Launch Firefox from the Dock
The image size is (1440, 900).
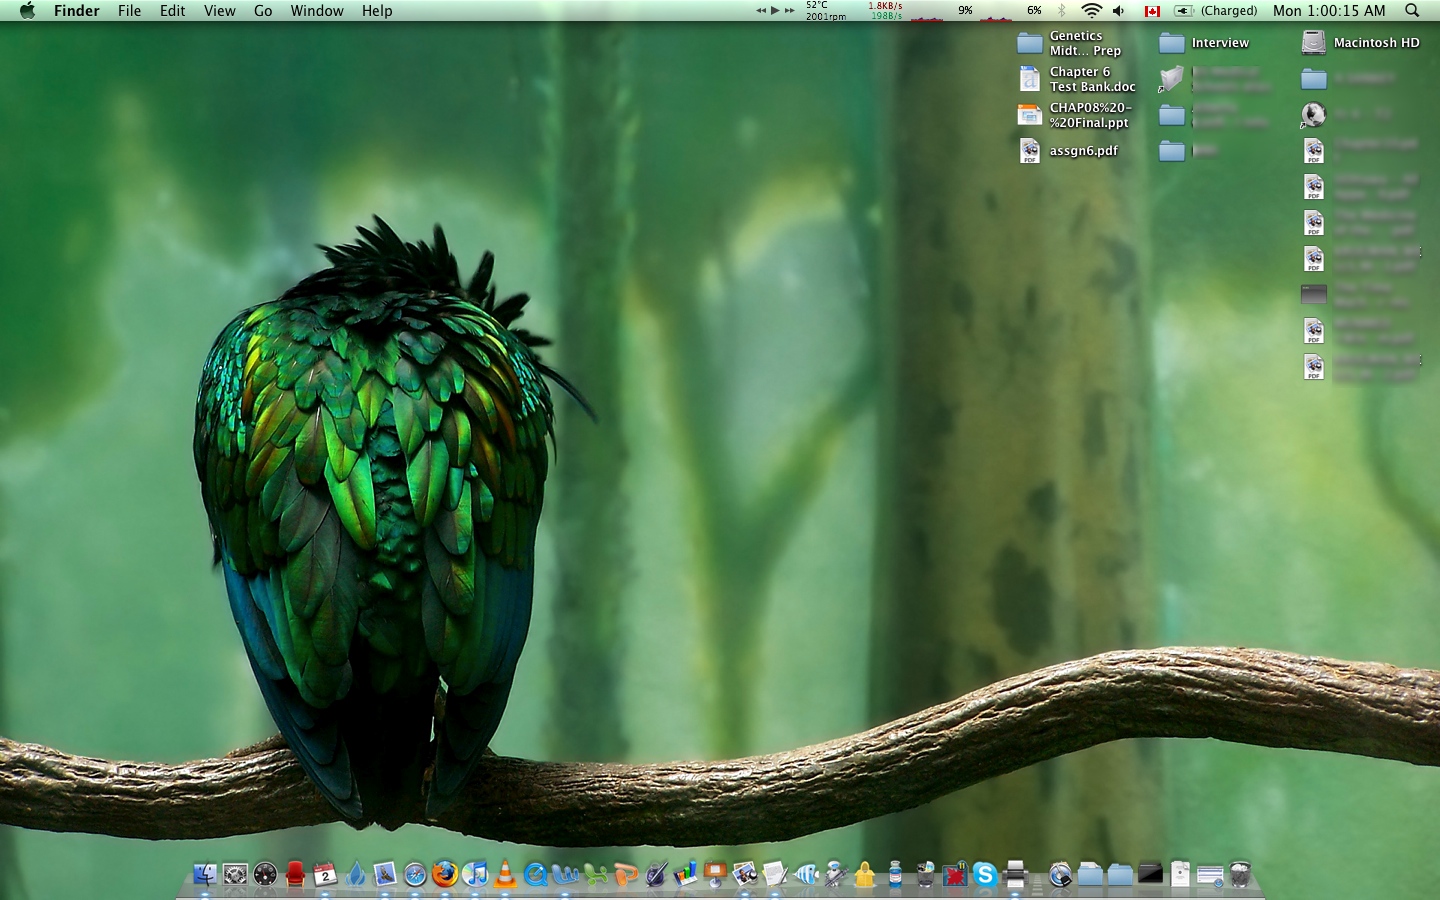pos(445,874)
